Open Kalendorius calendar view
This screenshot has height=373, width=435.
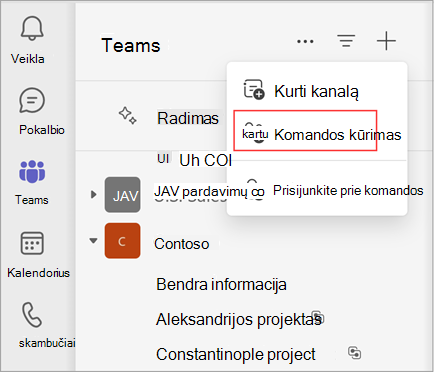click(x=32, y=243)
